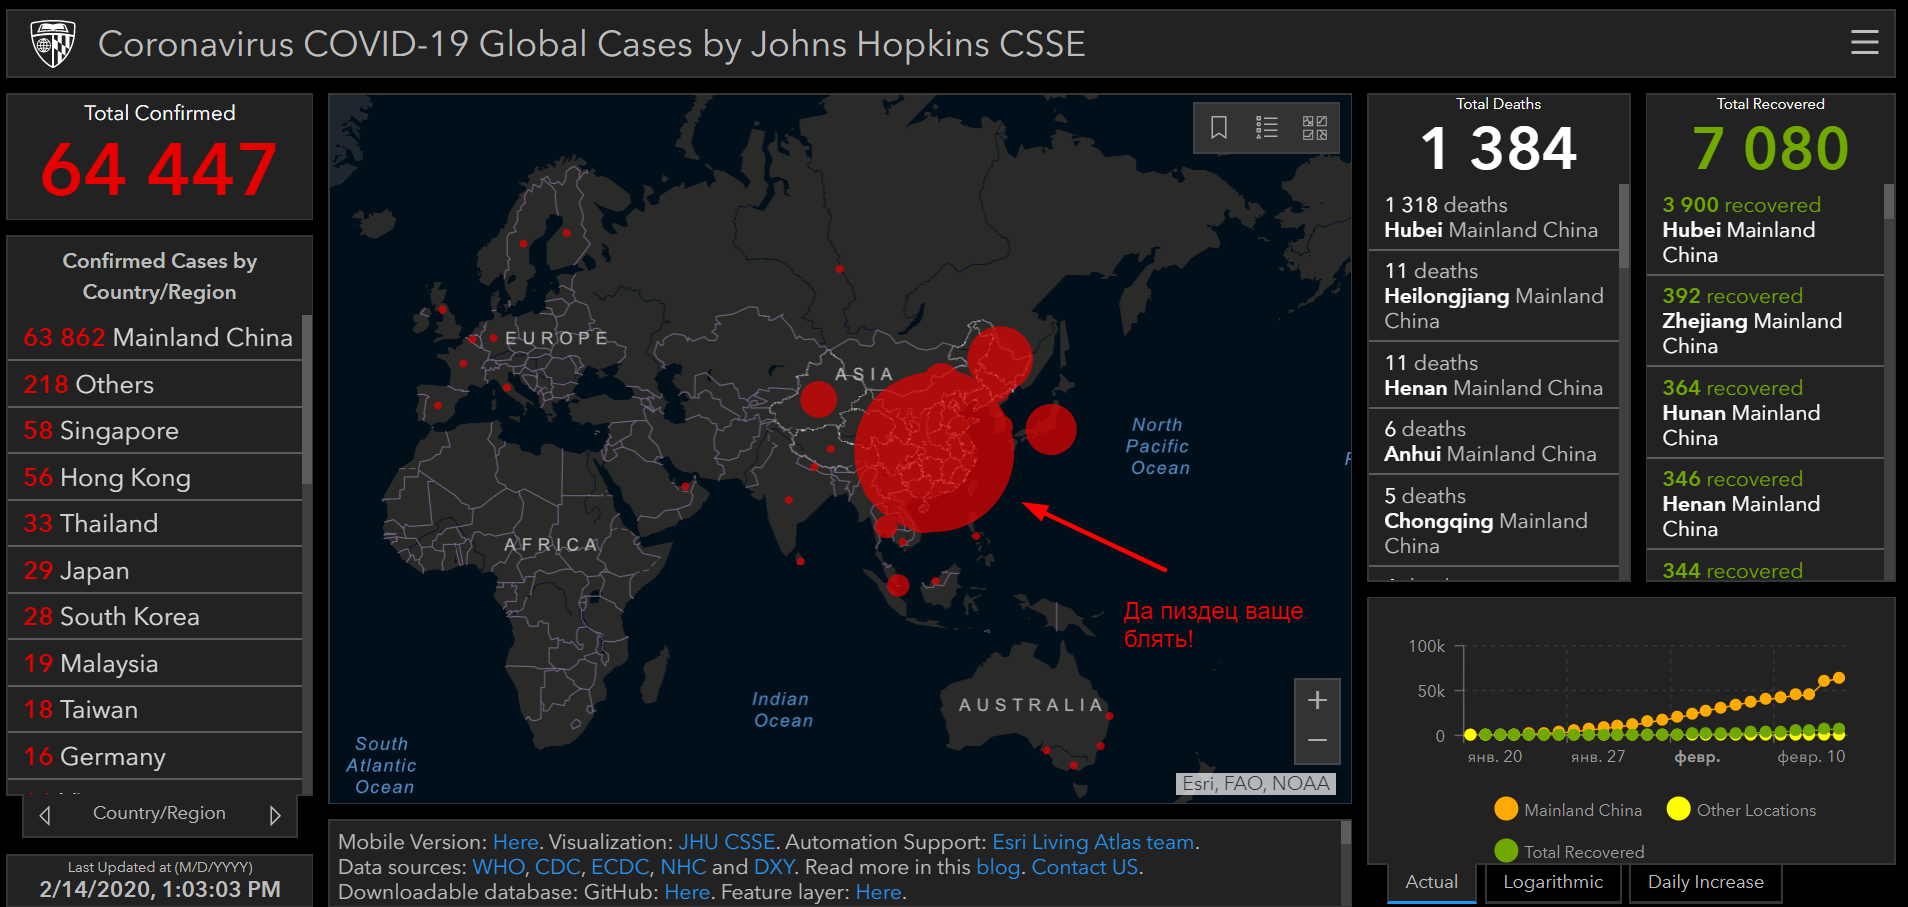Image resolution: width=1908 pixels, height=907 pixels.
Task: Click the large red circle over China
Action: (934, 452)
